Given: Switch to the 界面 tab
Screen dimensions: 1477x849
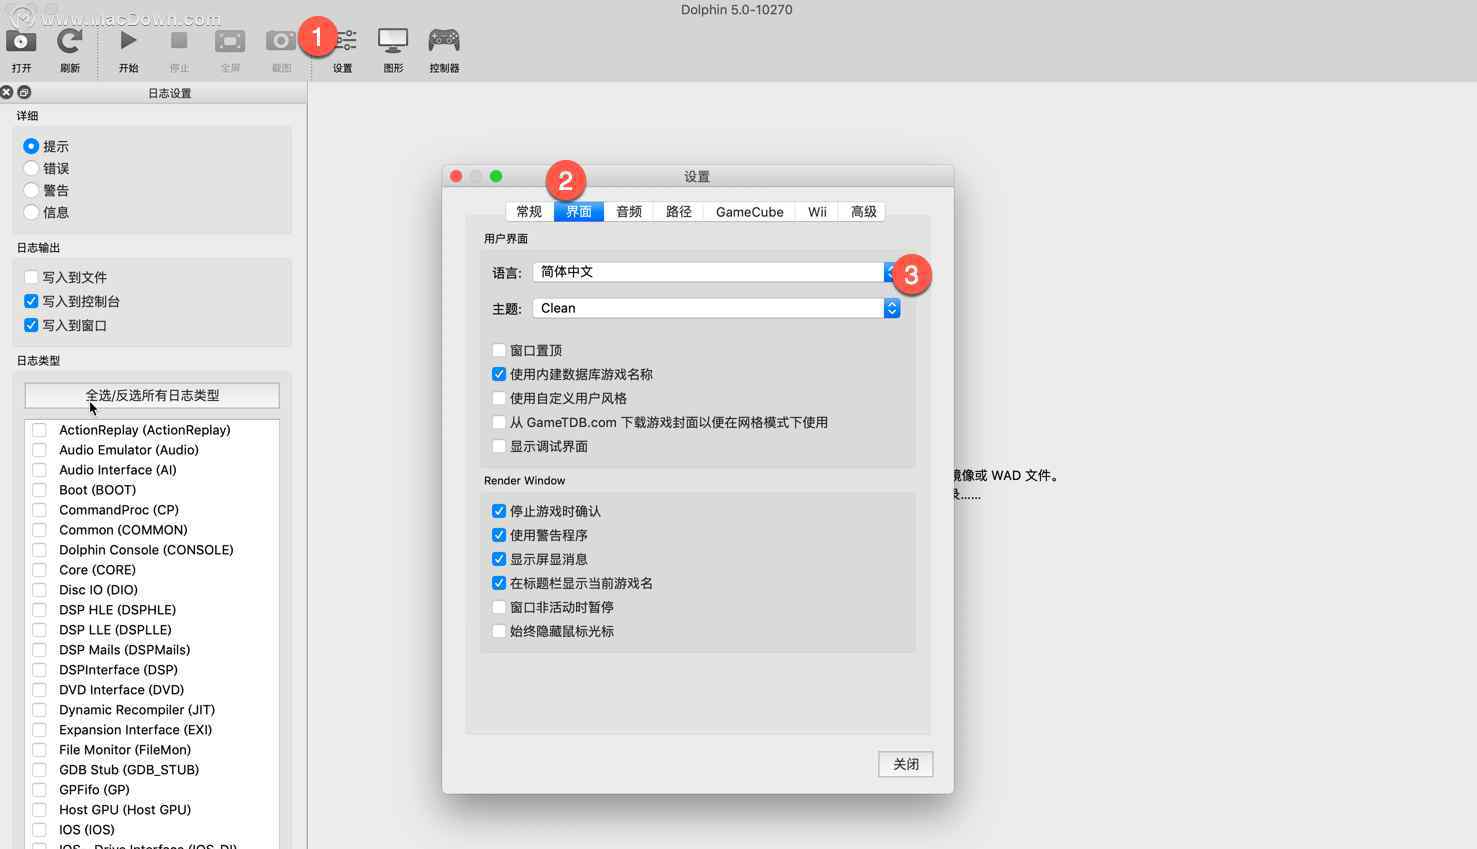Looking at the screenshot, I should pyautogui.click(x=579, y=211).
